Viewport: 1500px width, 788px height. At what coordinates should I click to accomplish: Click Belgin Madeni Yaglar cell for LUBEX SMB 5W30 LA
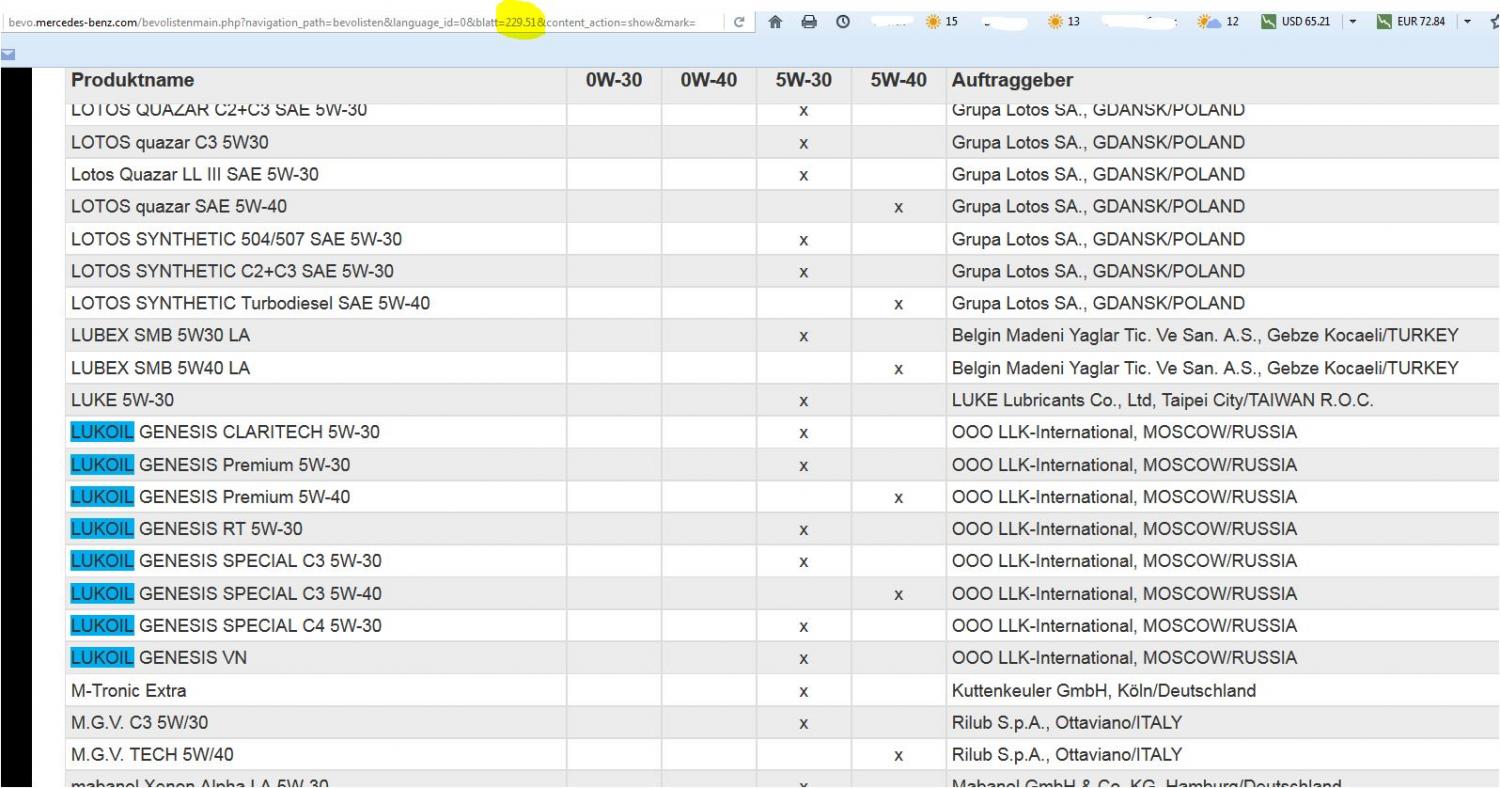1205,336
